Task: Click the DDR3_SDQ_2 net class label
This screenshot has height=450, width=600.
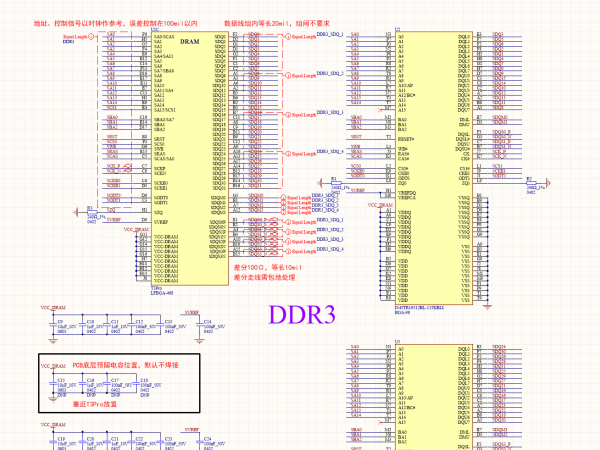Action: tap(329, 73)
